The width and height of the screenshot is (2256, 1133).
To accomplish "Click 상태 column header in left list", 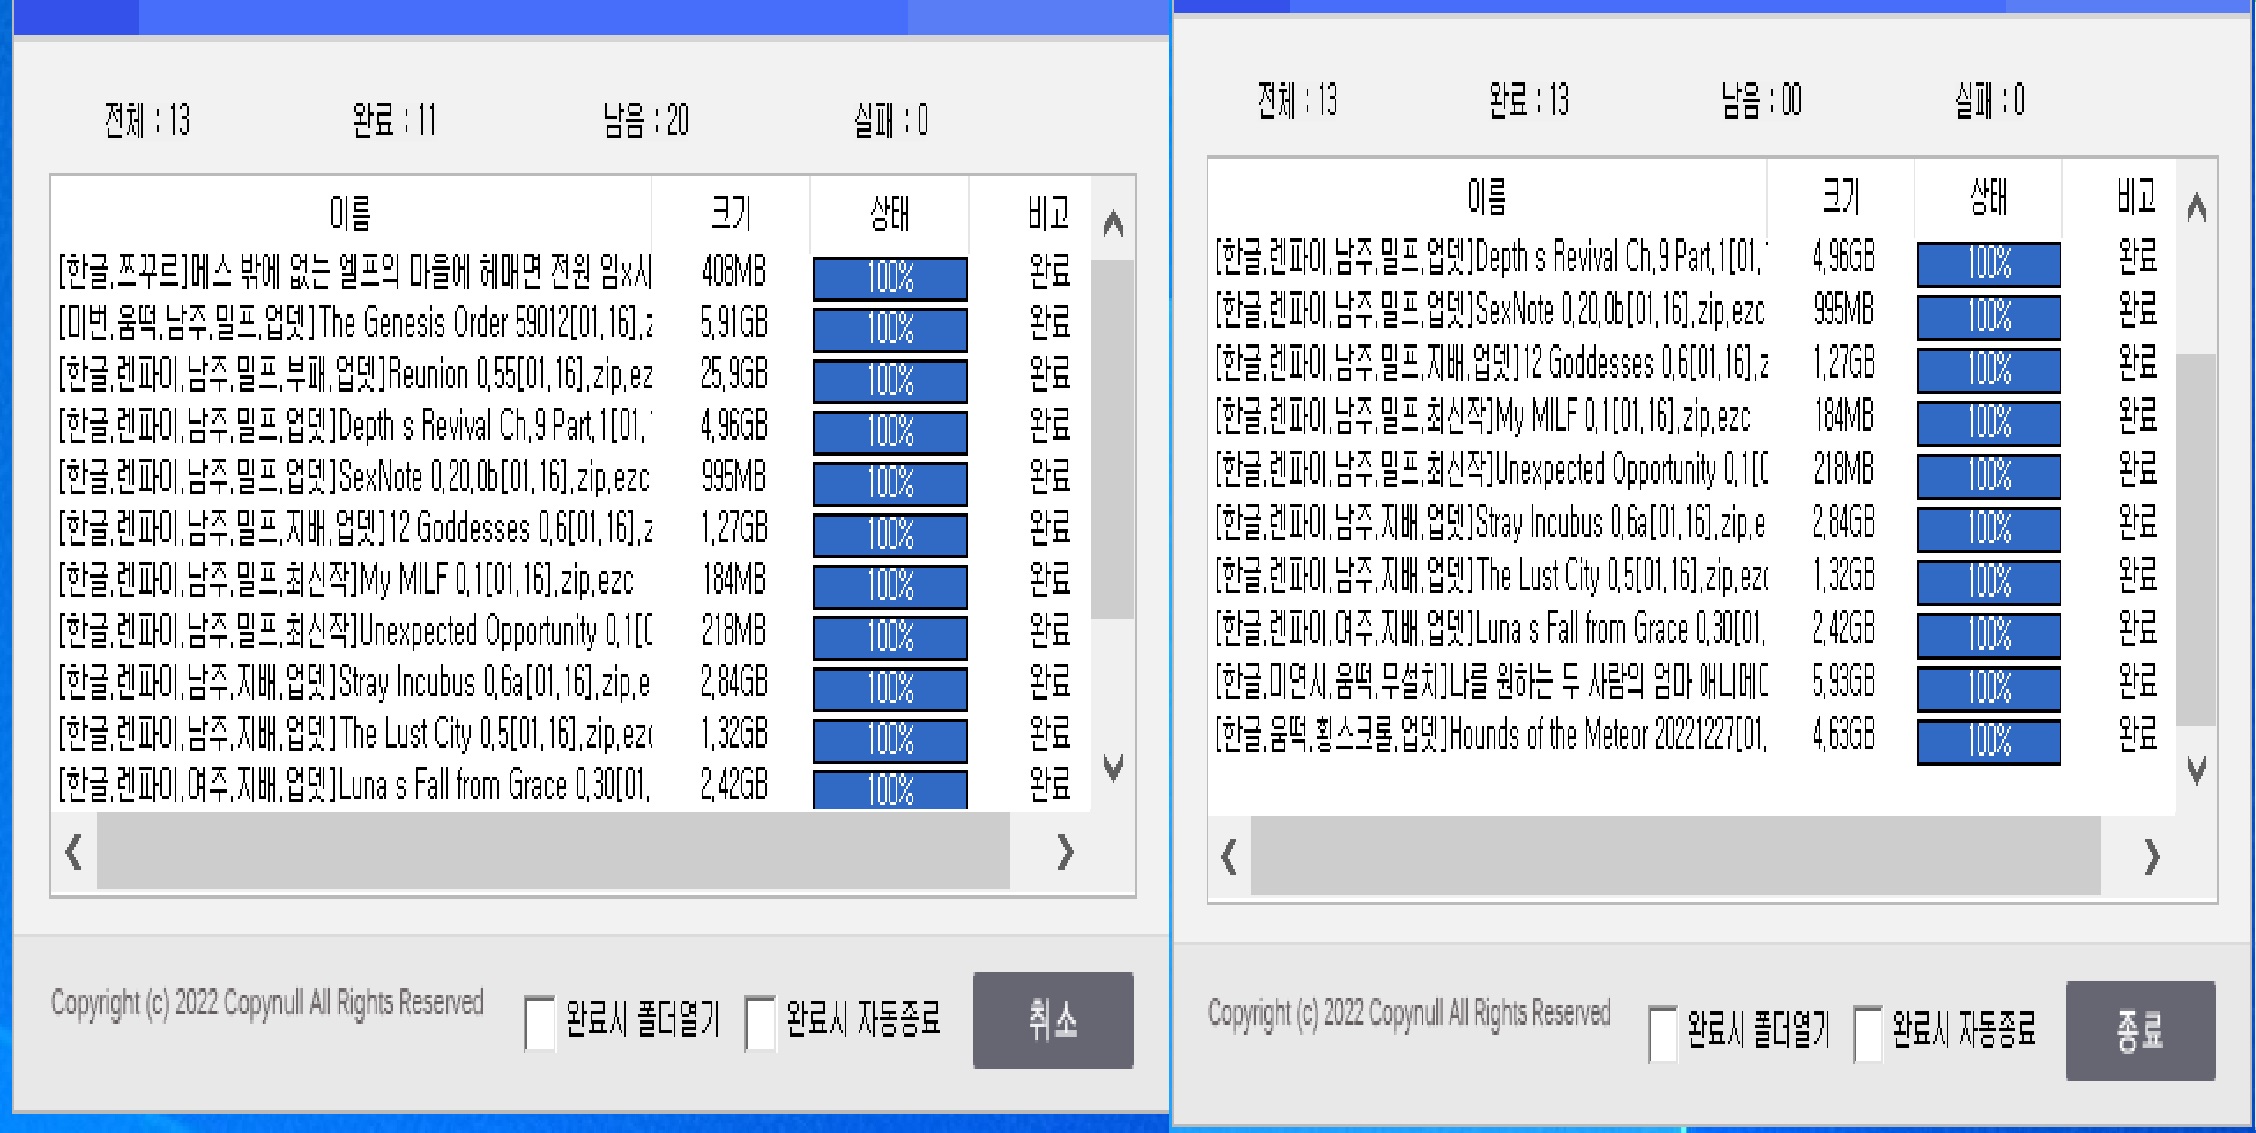I will pos(889,212).
